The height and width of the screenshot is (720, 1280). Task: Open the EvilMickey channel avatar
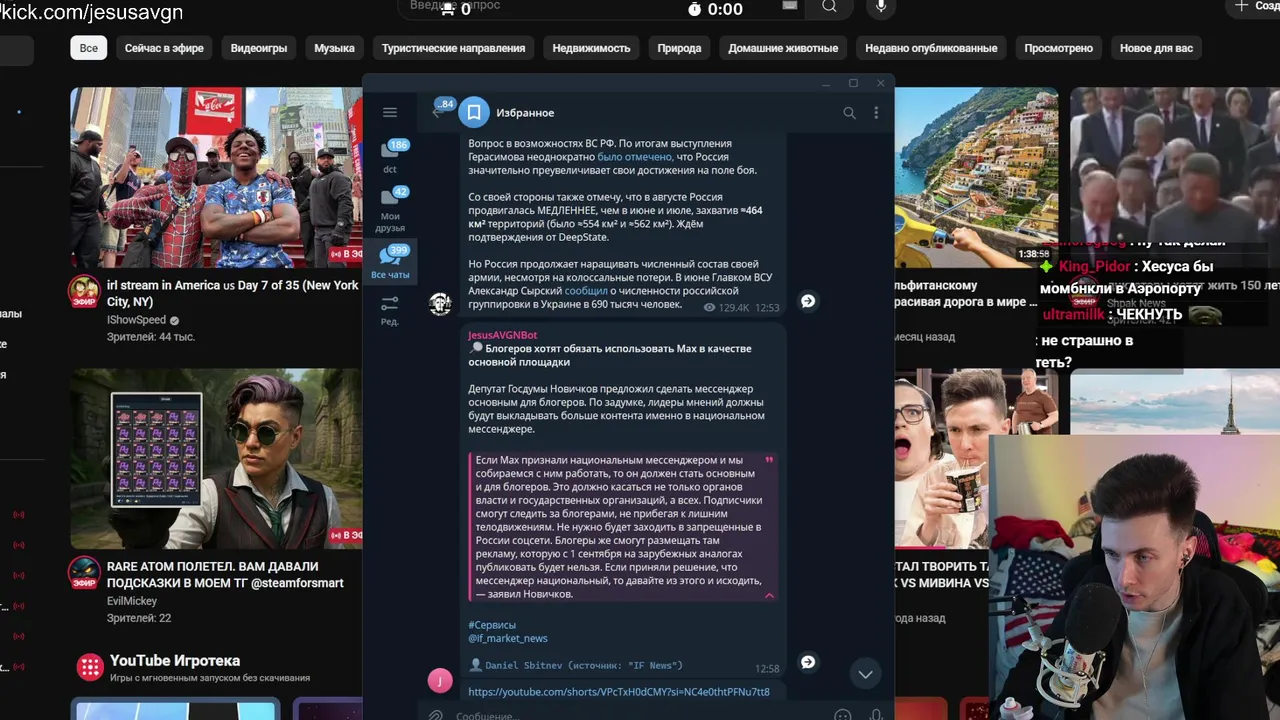[x=84, y=574]
